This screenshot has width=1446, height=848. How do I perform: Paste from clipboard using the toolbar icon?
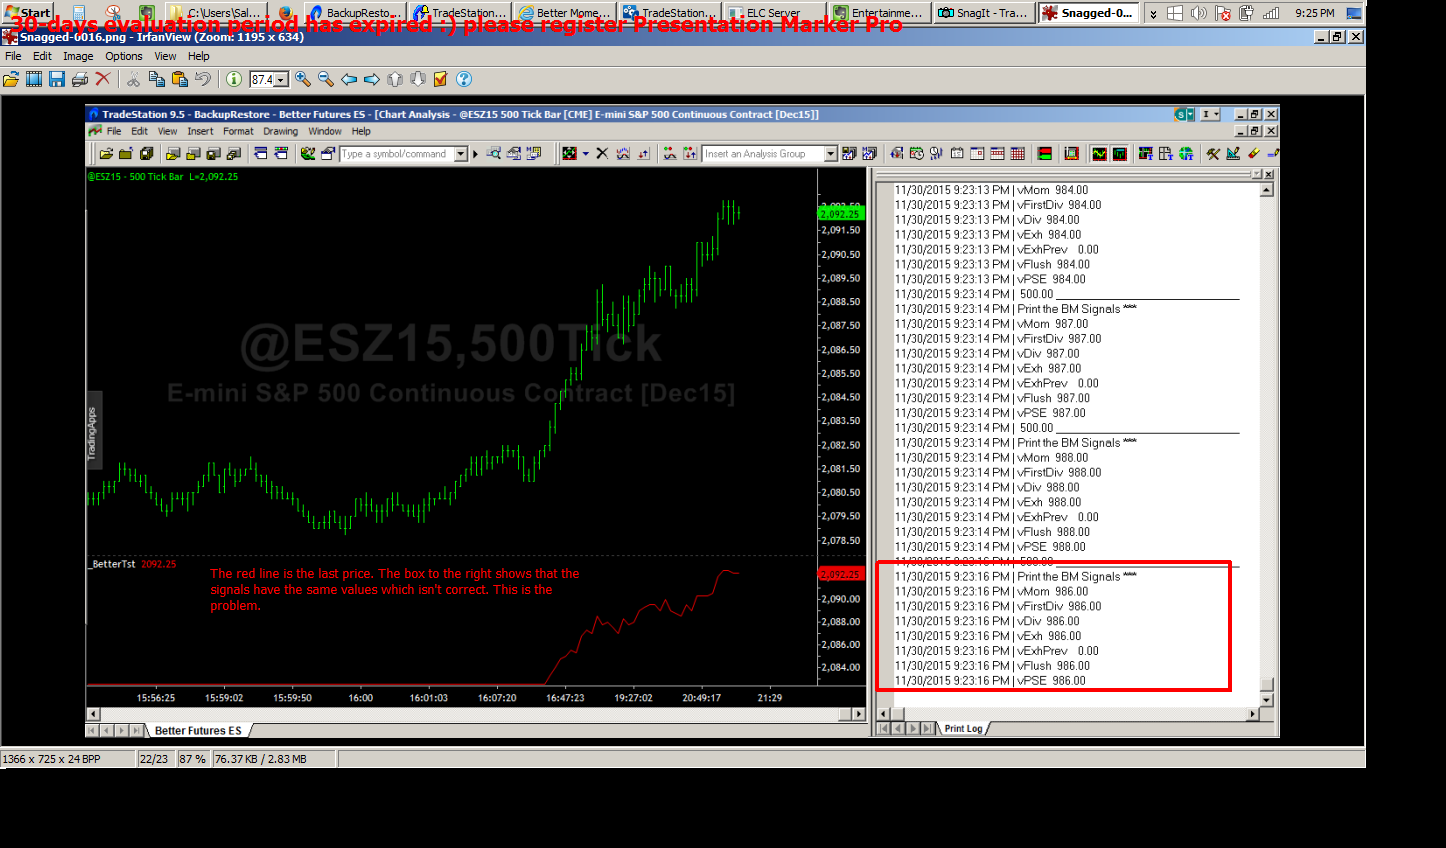click(x=180, y=79)
